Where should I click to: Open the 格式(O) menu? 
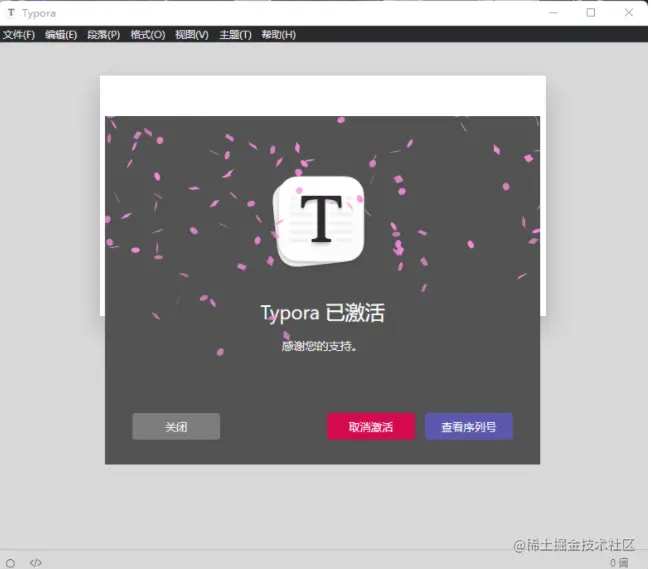147,34
